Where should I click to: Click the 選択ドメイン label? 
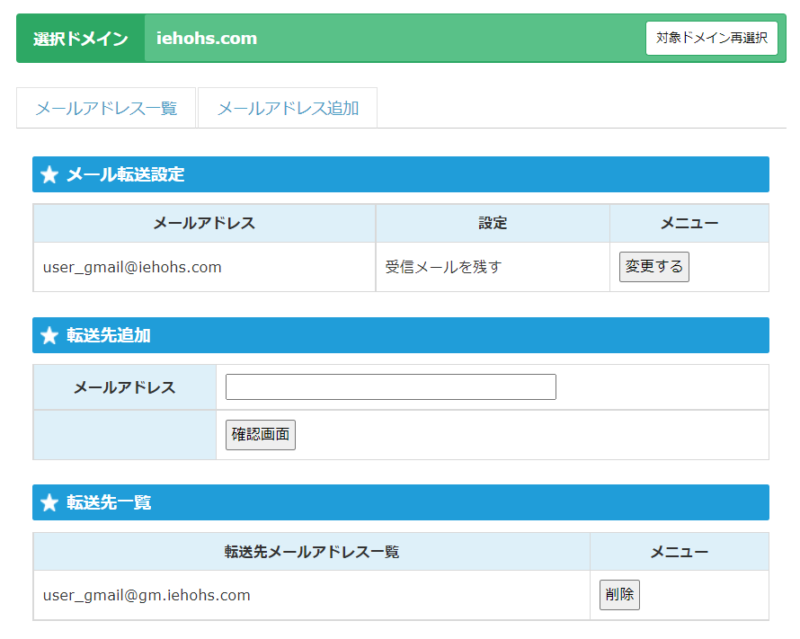tap(81, 38)
